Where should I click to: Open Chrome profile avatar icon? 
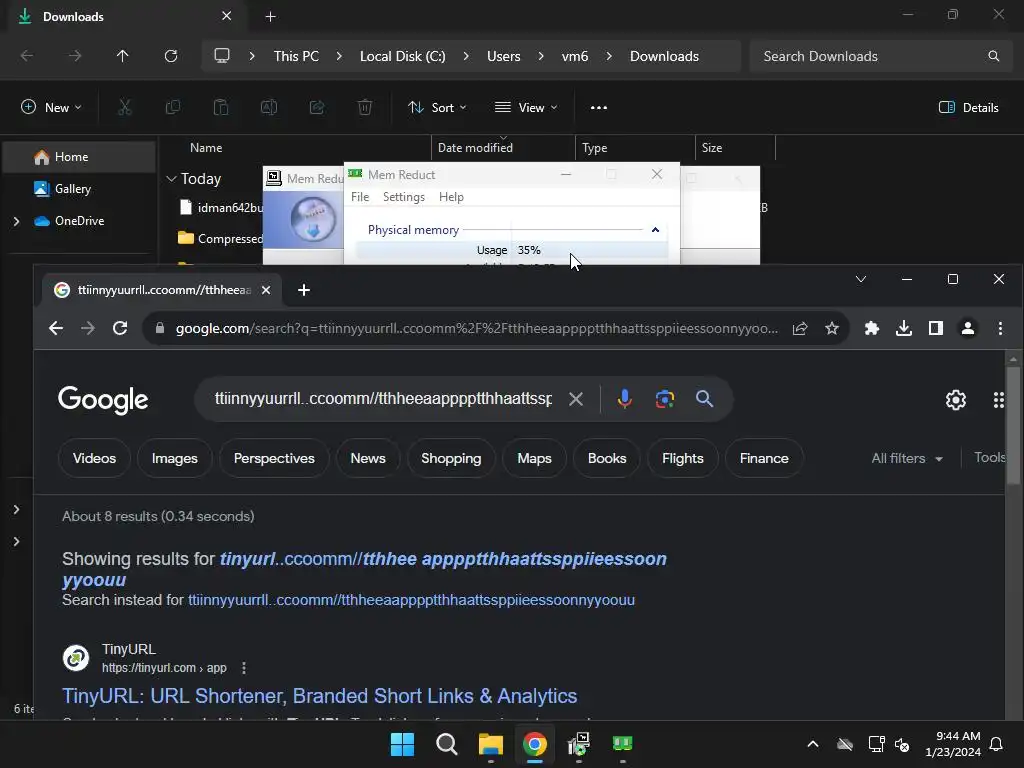(968, 328)
